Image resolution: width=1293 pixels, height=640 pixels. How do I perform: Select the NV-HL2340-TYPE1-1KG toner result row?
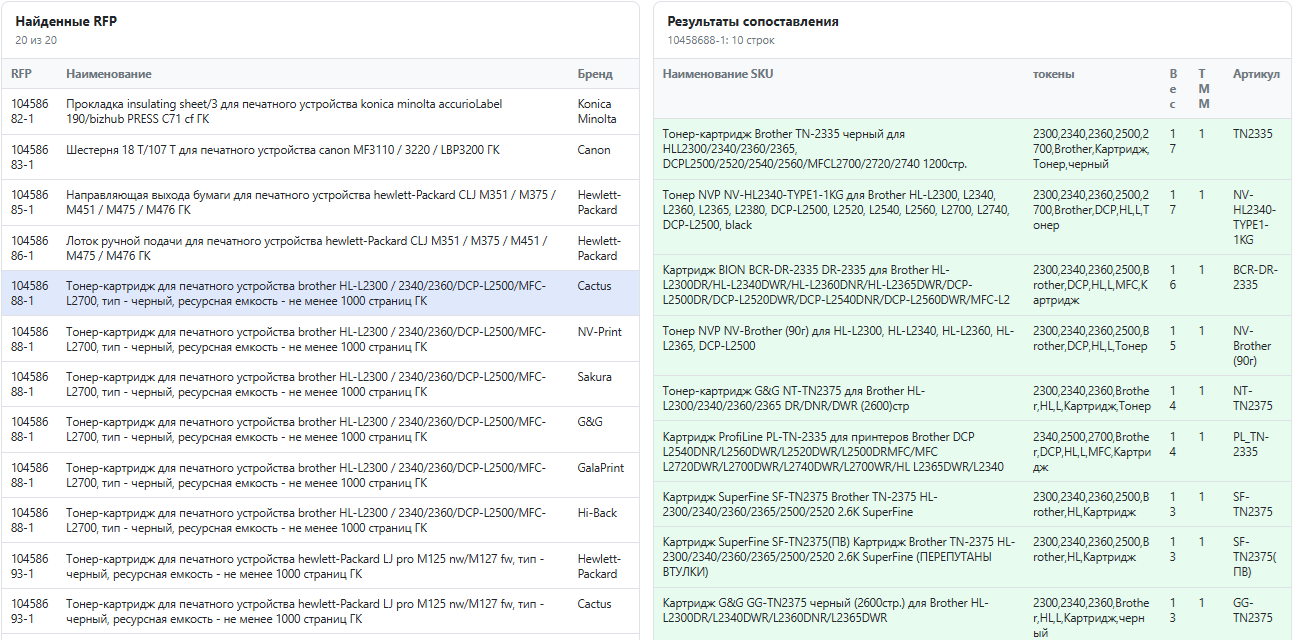pyautogui.click(x=973, y=217)
